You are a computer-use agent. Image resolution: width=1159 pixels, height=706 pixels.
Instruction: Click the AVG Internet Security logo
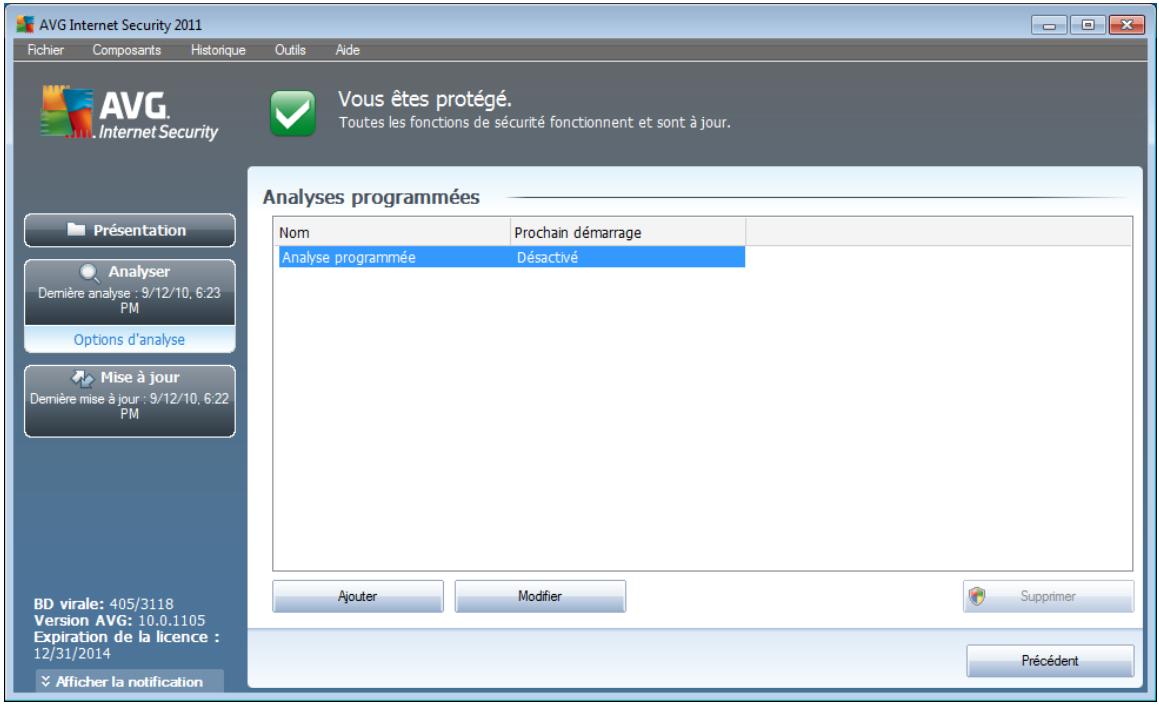[129, 113]
